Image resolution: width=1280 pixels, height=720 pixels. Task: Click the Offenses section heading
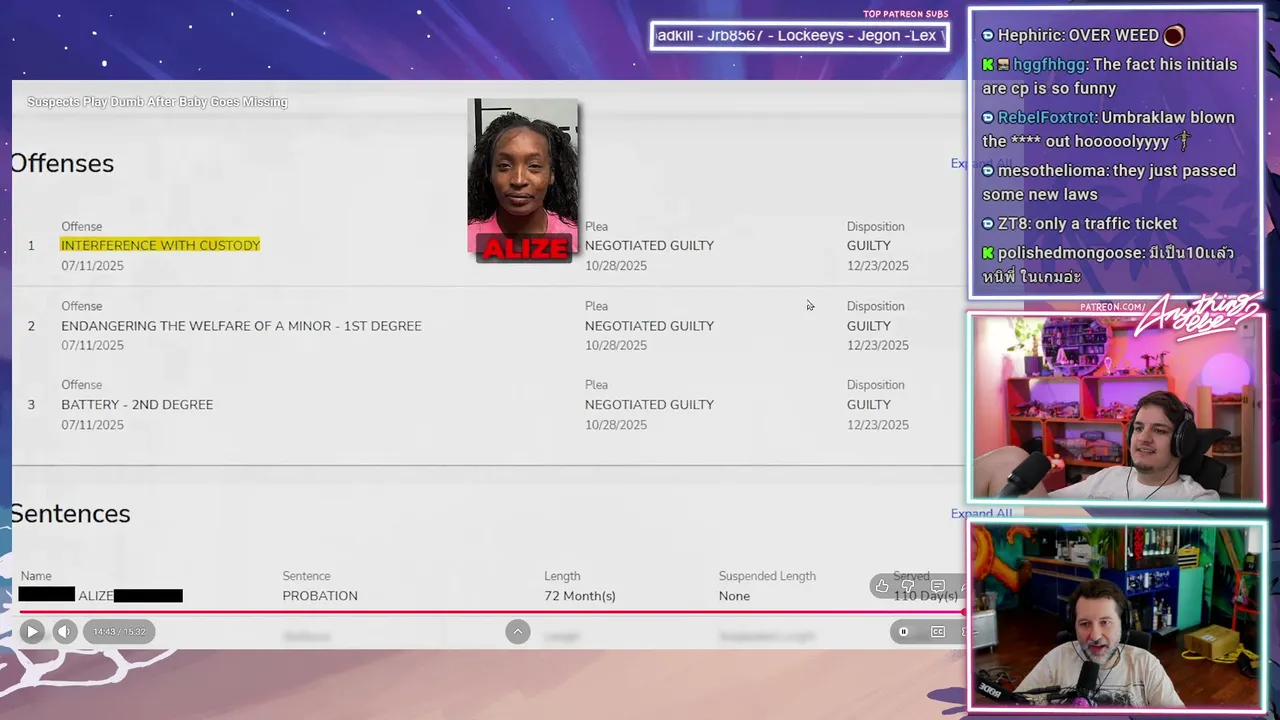click(x=62, y=163)
